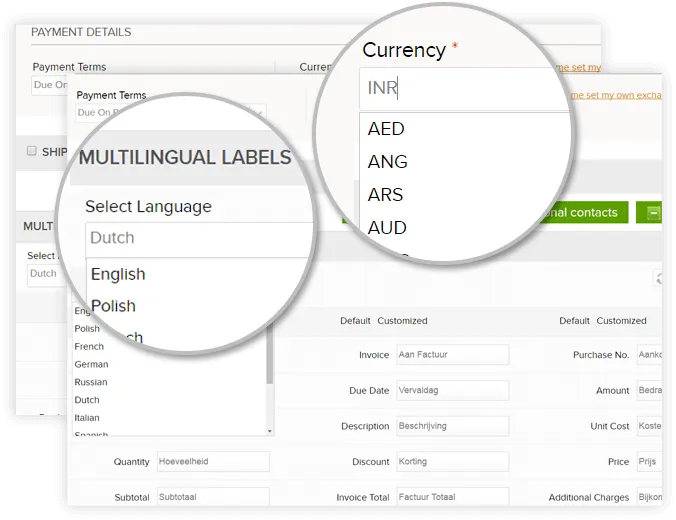Open the magnified Currency INR field

coord(464,88)
